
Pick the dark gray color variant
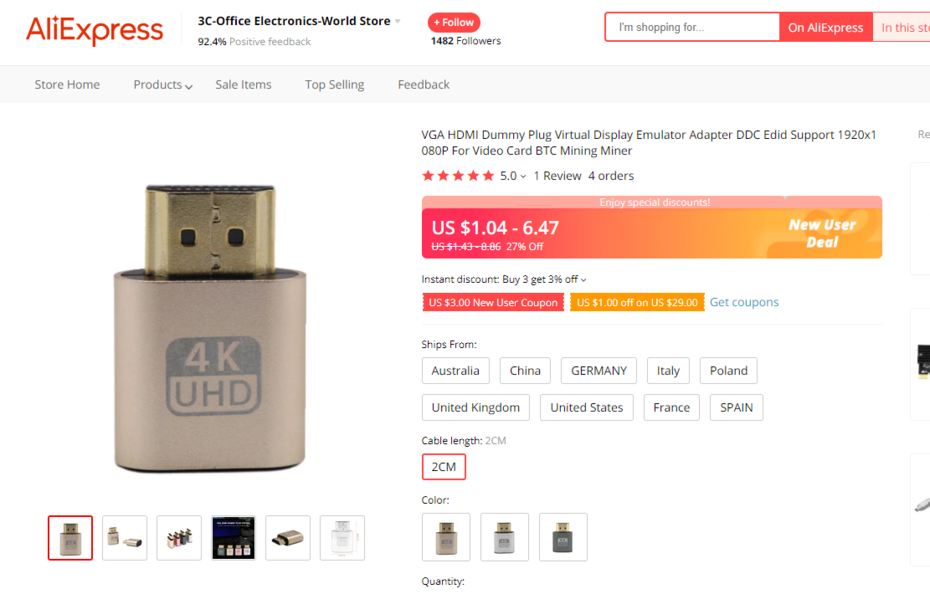point(563,537)
